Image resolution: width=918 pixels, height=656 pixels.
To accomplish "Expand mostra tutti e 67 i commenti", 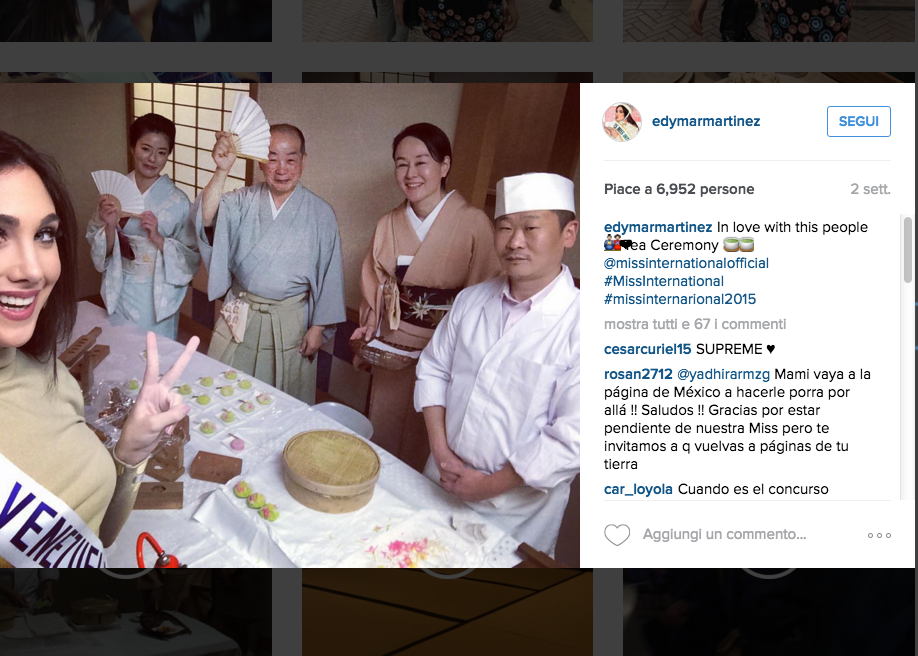I will pyautogui.click(x=695, y=324).
